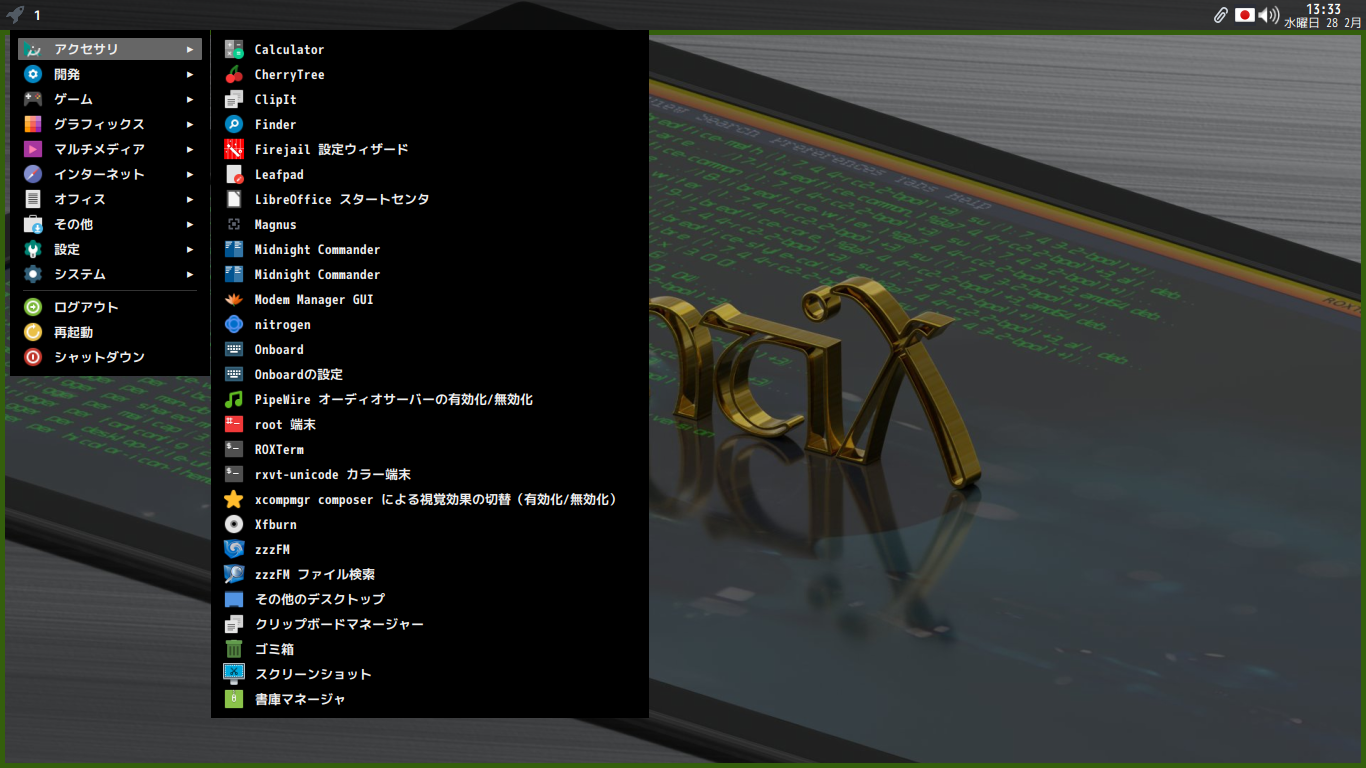Open zzzFM ファイル検索 icon

point(234,574)
